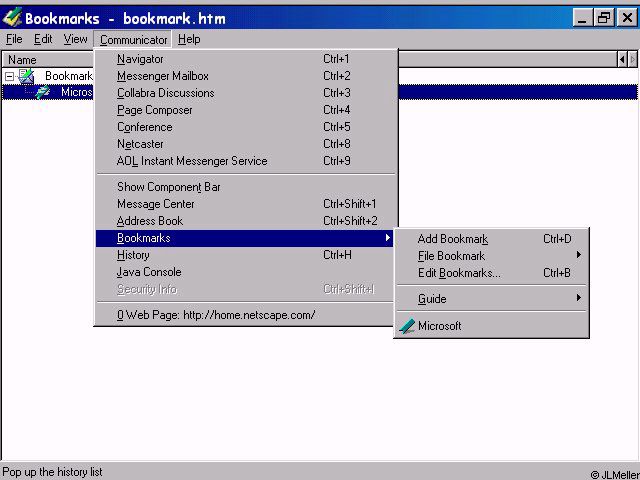This screenshot has width=640, height=480.
Task: Restore the Bookmarks window size
Action: 604,18
